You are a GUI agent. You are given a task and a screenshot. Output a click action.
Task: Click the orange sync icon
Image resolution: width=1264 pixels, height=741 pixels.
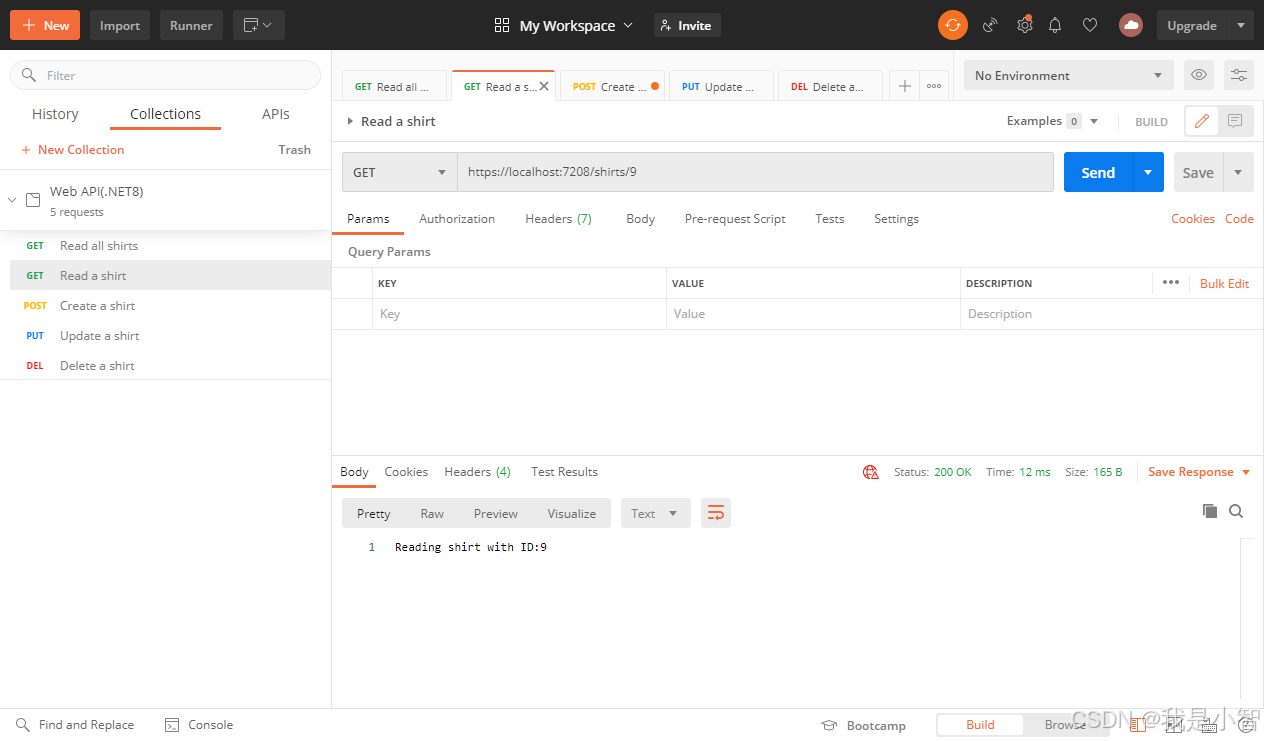(952, 25)
